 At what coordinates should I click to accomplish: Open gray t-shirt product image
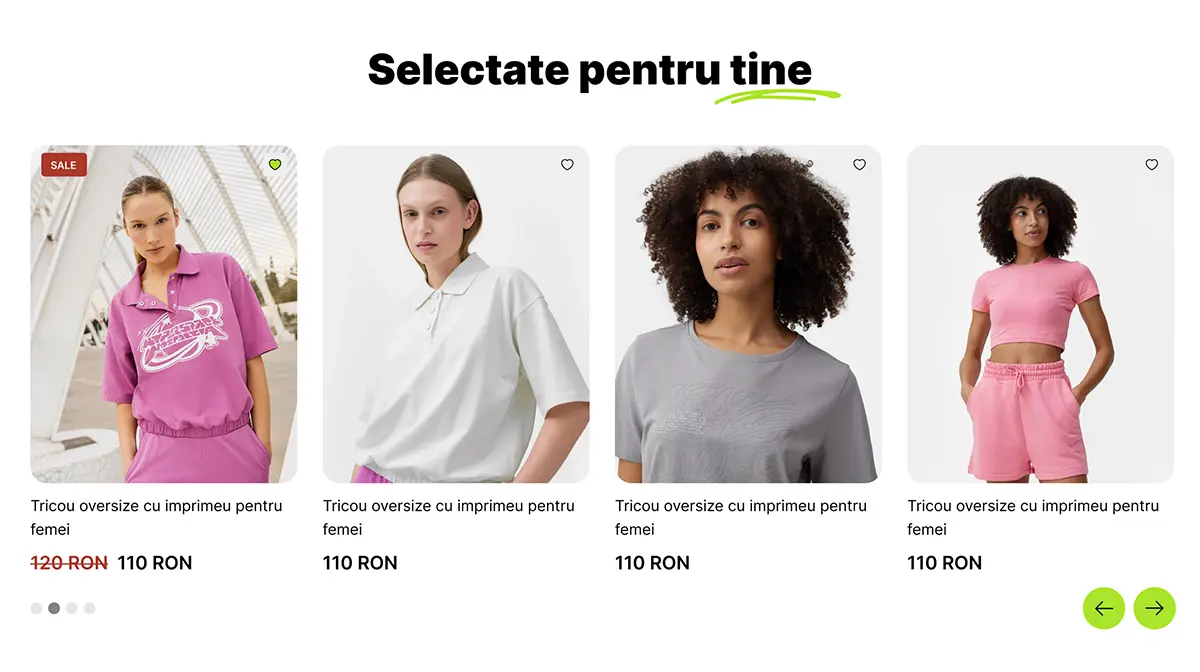point(748,315)
